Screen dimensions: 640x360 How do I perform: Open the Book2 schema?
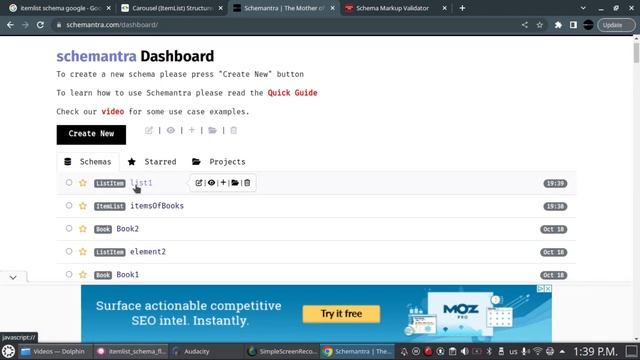point(127,229)
